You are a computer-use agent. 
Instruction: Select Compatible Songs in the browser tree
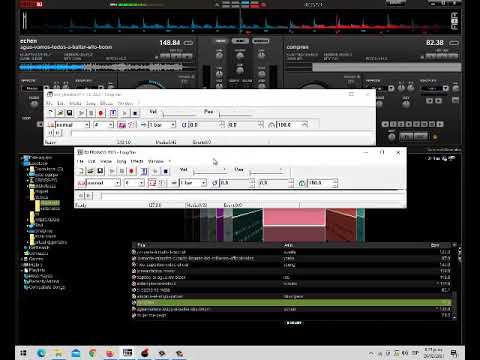click(47, 287)
